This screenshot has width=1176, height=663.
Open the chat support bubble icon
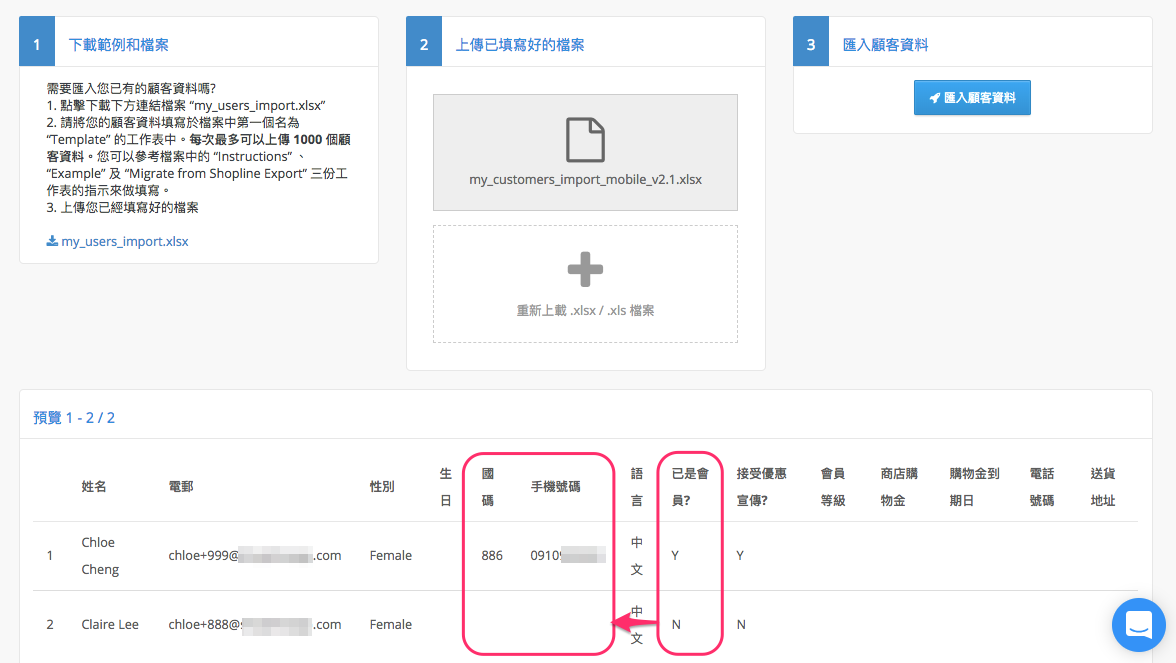click(1138, 625)
